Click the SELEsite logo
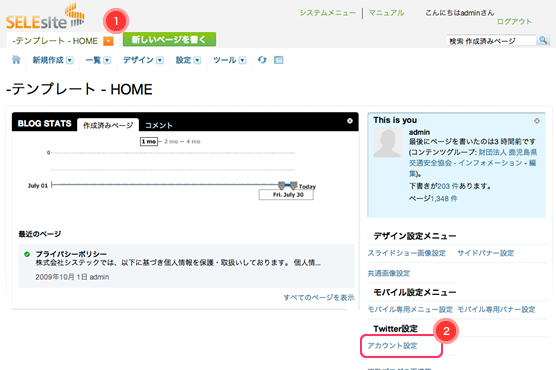The width and height of the screenshot is (556, 370). [45, 16]
